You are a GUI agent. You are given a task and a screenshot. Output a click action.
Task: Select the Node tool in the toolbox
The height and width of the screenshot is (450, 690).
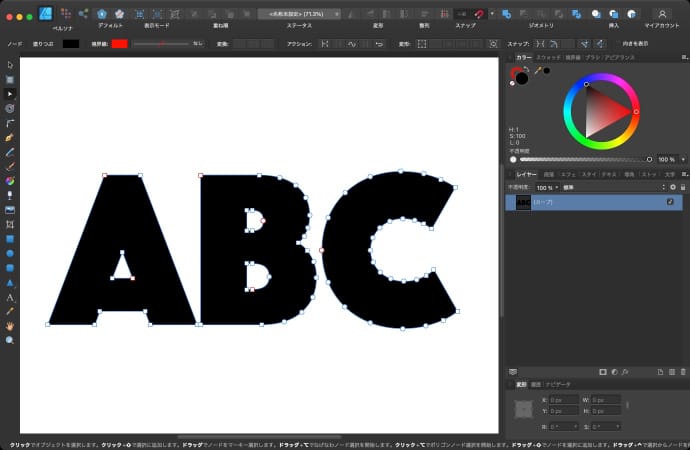pyautogui.click(x=10, y=93)
